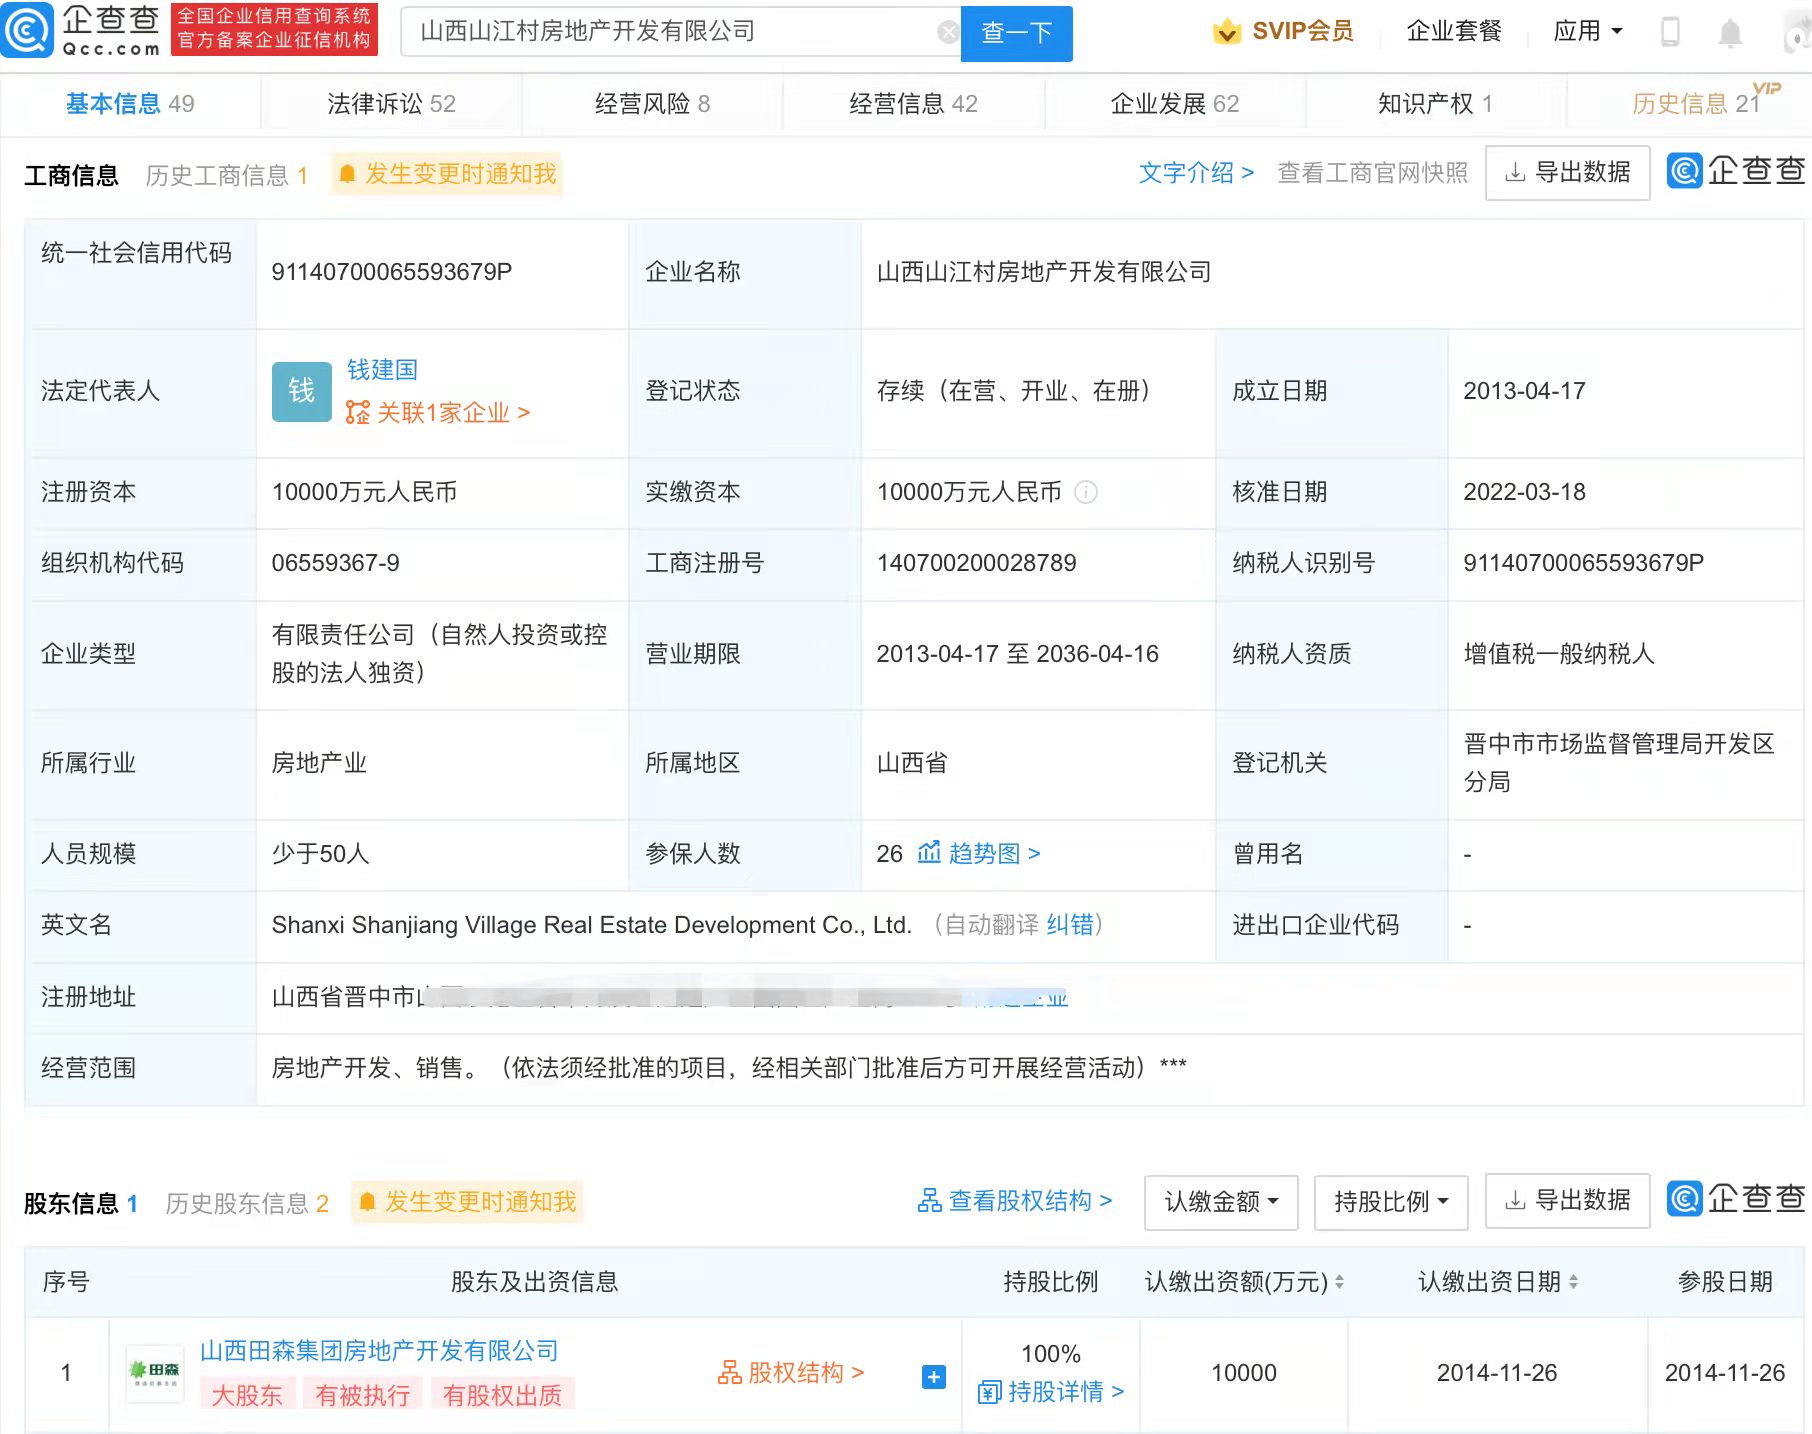This screenshot has height=1434, width=1812.
Task: Select 历史工商信息 sub-tab
Action: pos(226,176)
